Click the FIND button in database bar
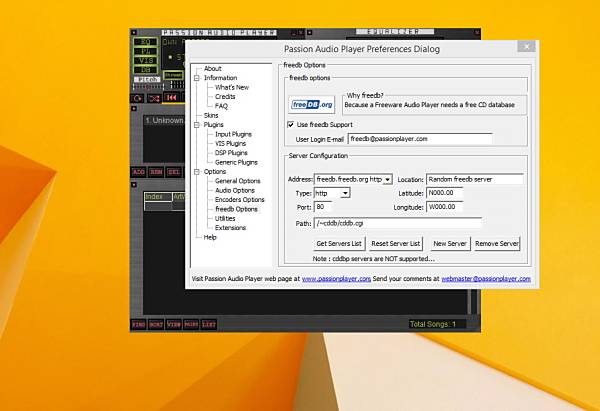 139,324
